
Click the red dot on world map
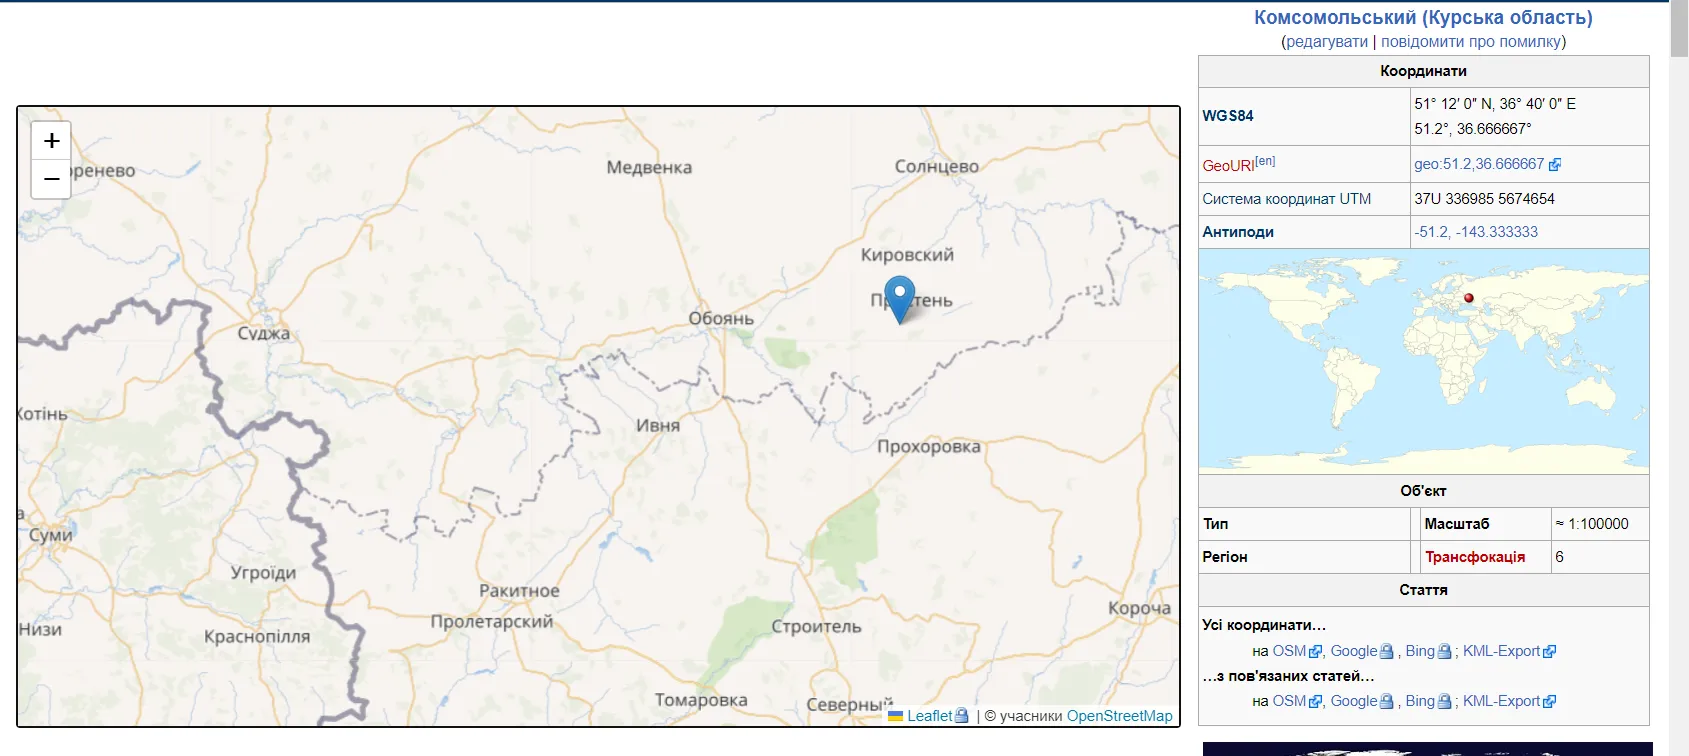[x=1469, y=298]
